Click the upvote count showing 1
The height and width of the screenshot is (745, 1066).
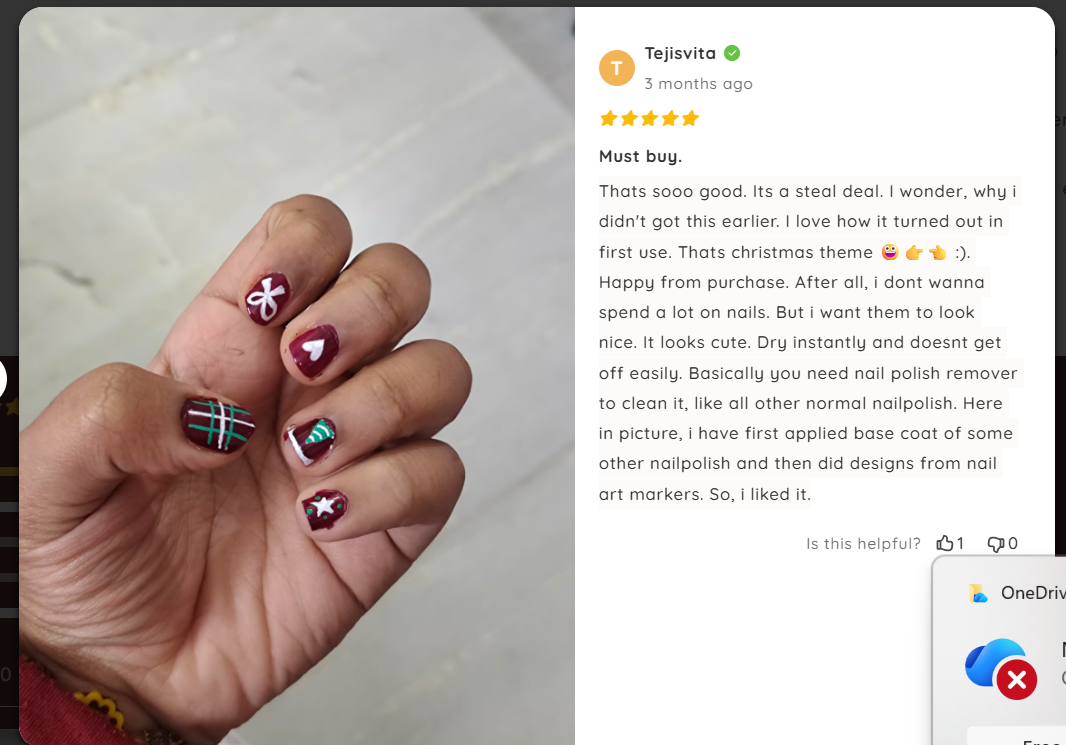tap(960, 543)
